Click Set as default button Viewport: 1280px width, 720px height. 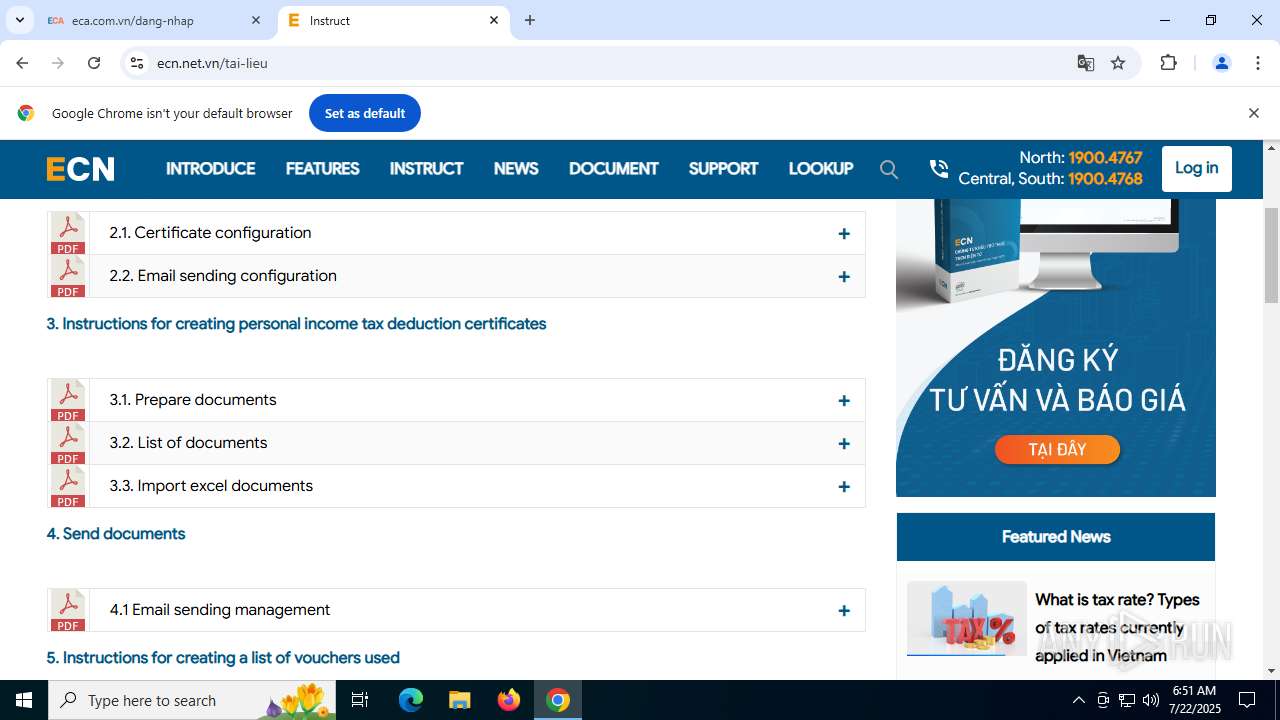pos(364,113)
